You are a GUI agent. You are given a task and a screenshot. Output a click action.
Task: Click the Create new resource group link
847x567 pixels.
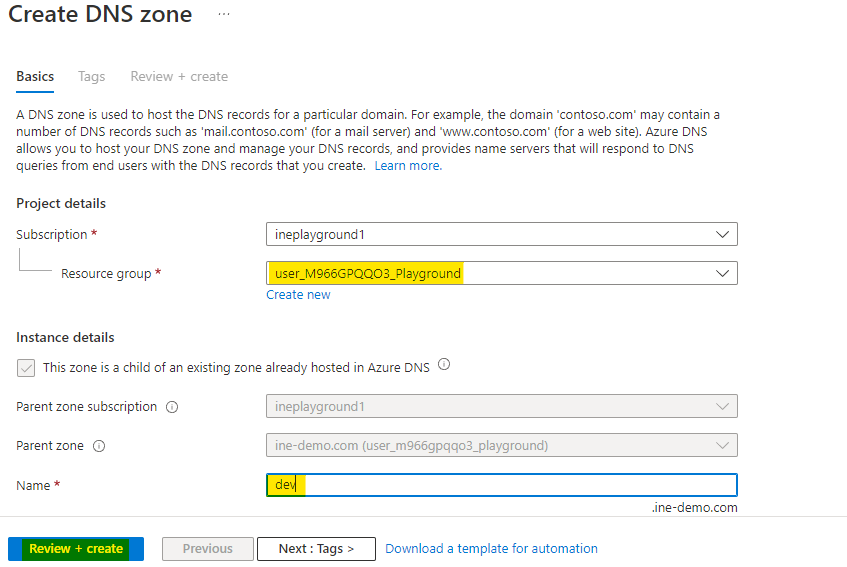(x=298, y=295)
